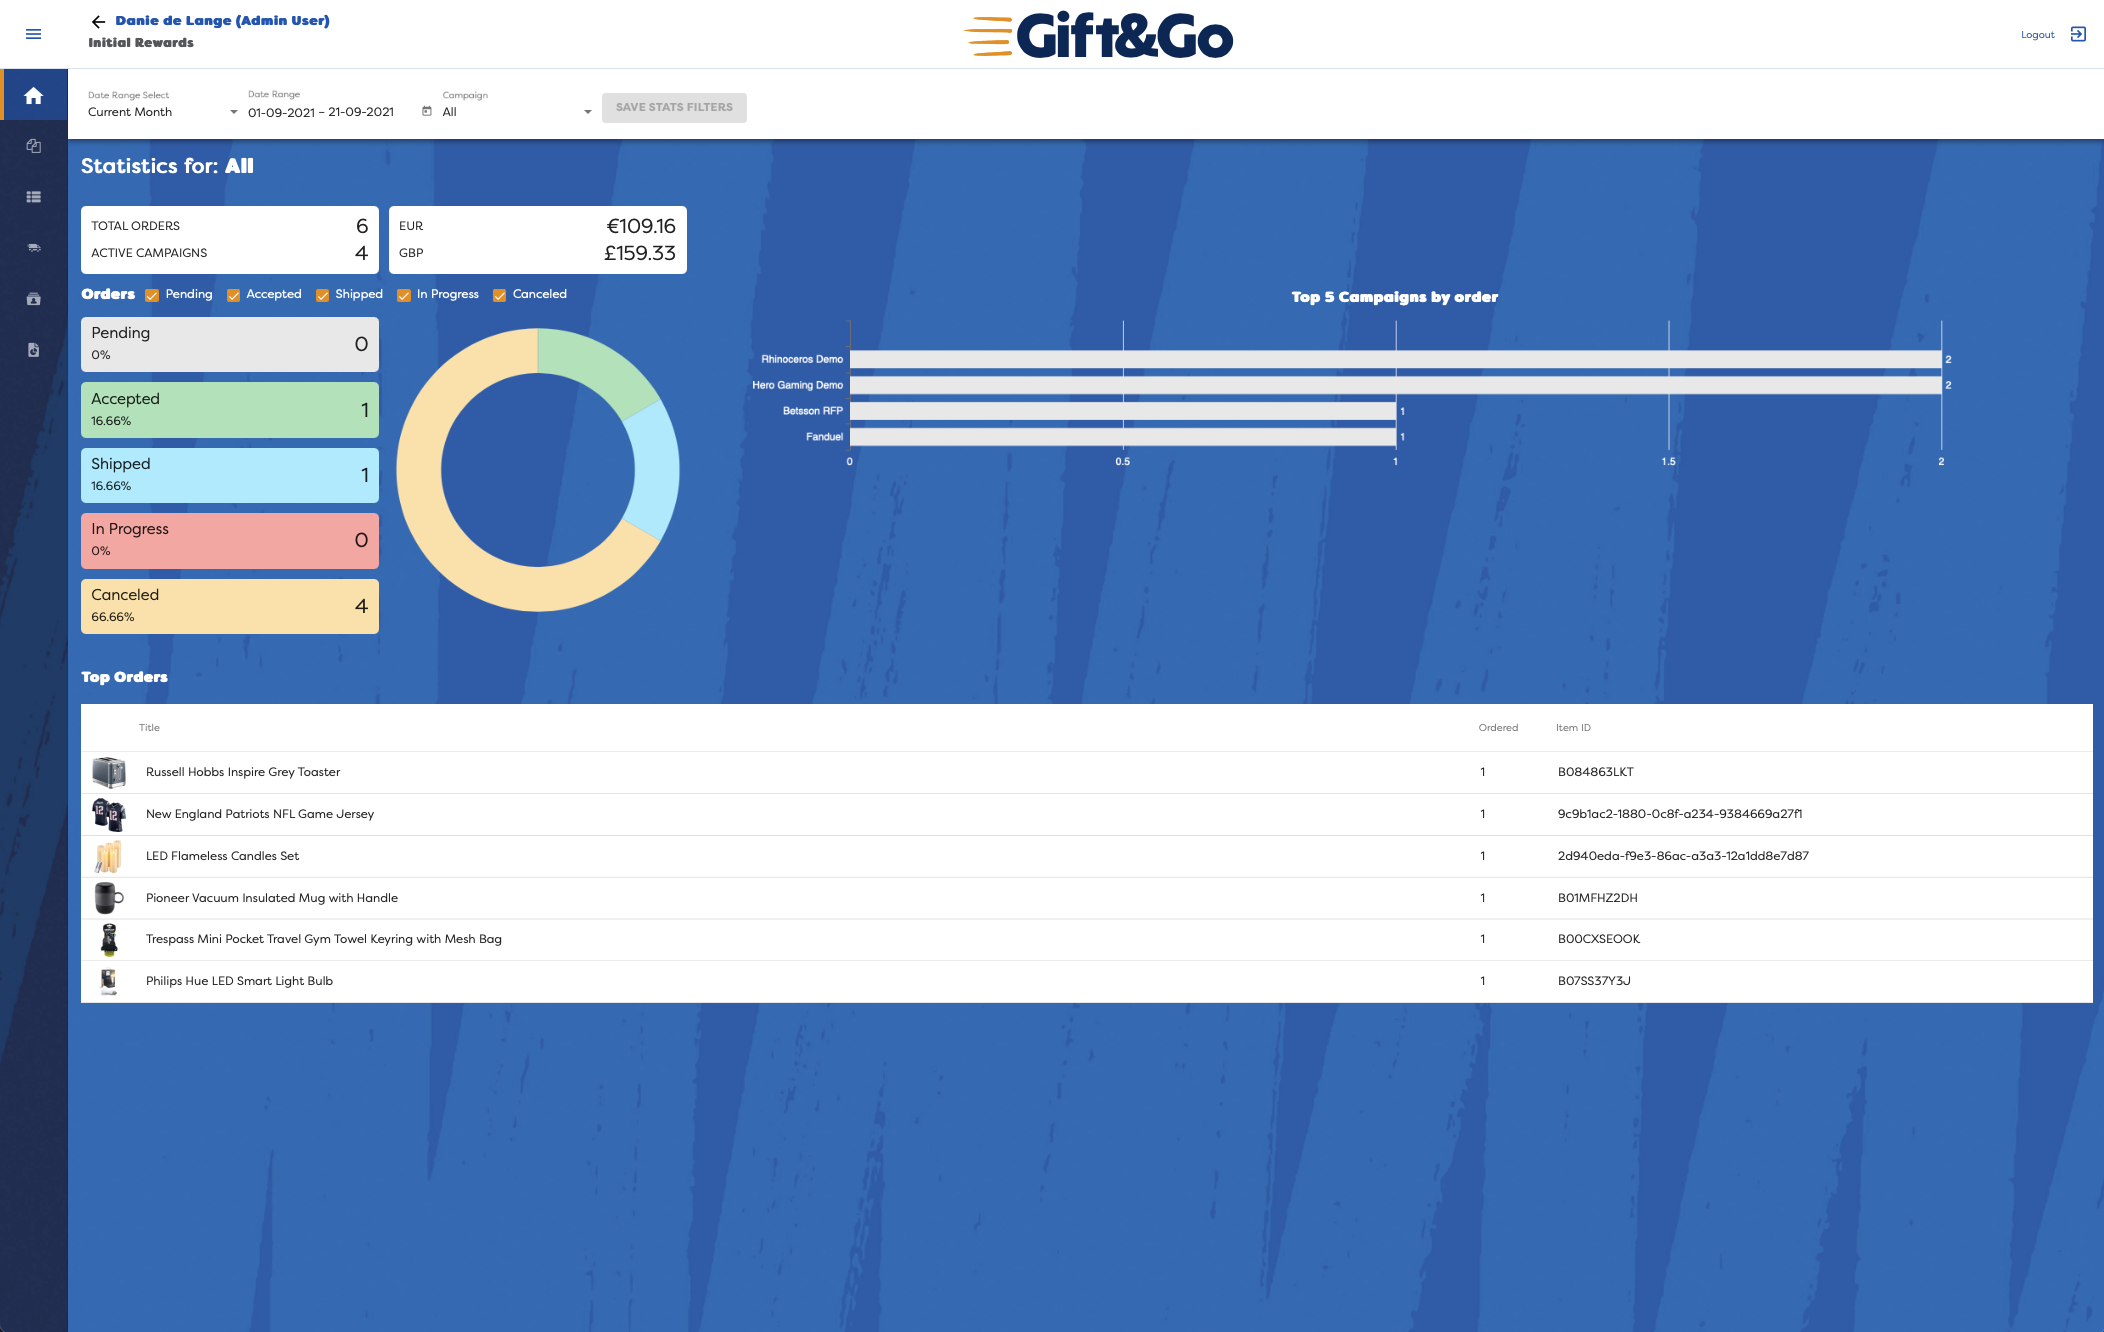The image size is (2104, 1332).
Task: Click the shipping truck icon in sidebar
Action: pyautogui.click(x=33, y=247)
